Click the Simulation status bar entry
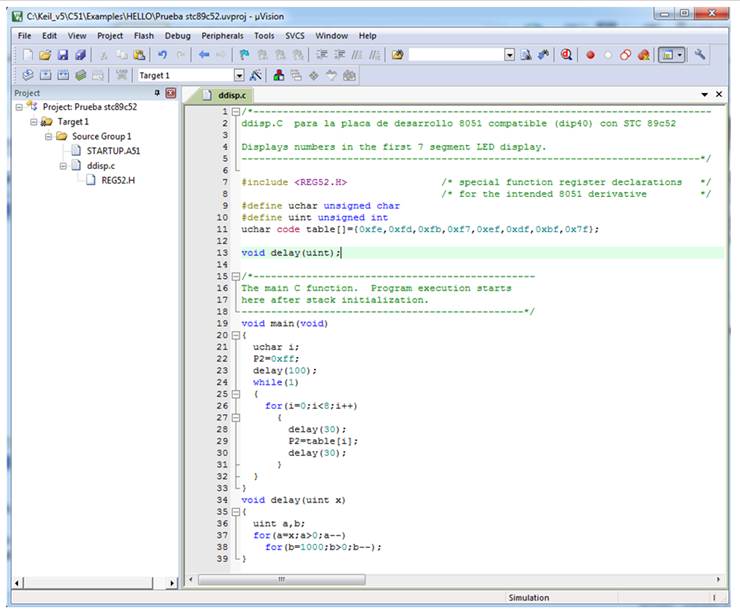 529,597
